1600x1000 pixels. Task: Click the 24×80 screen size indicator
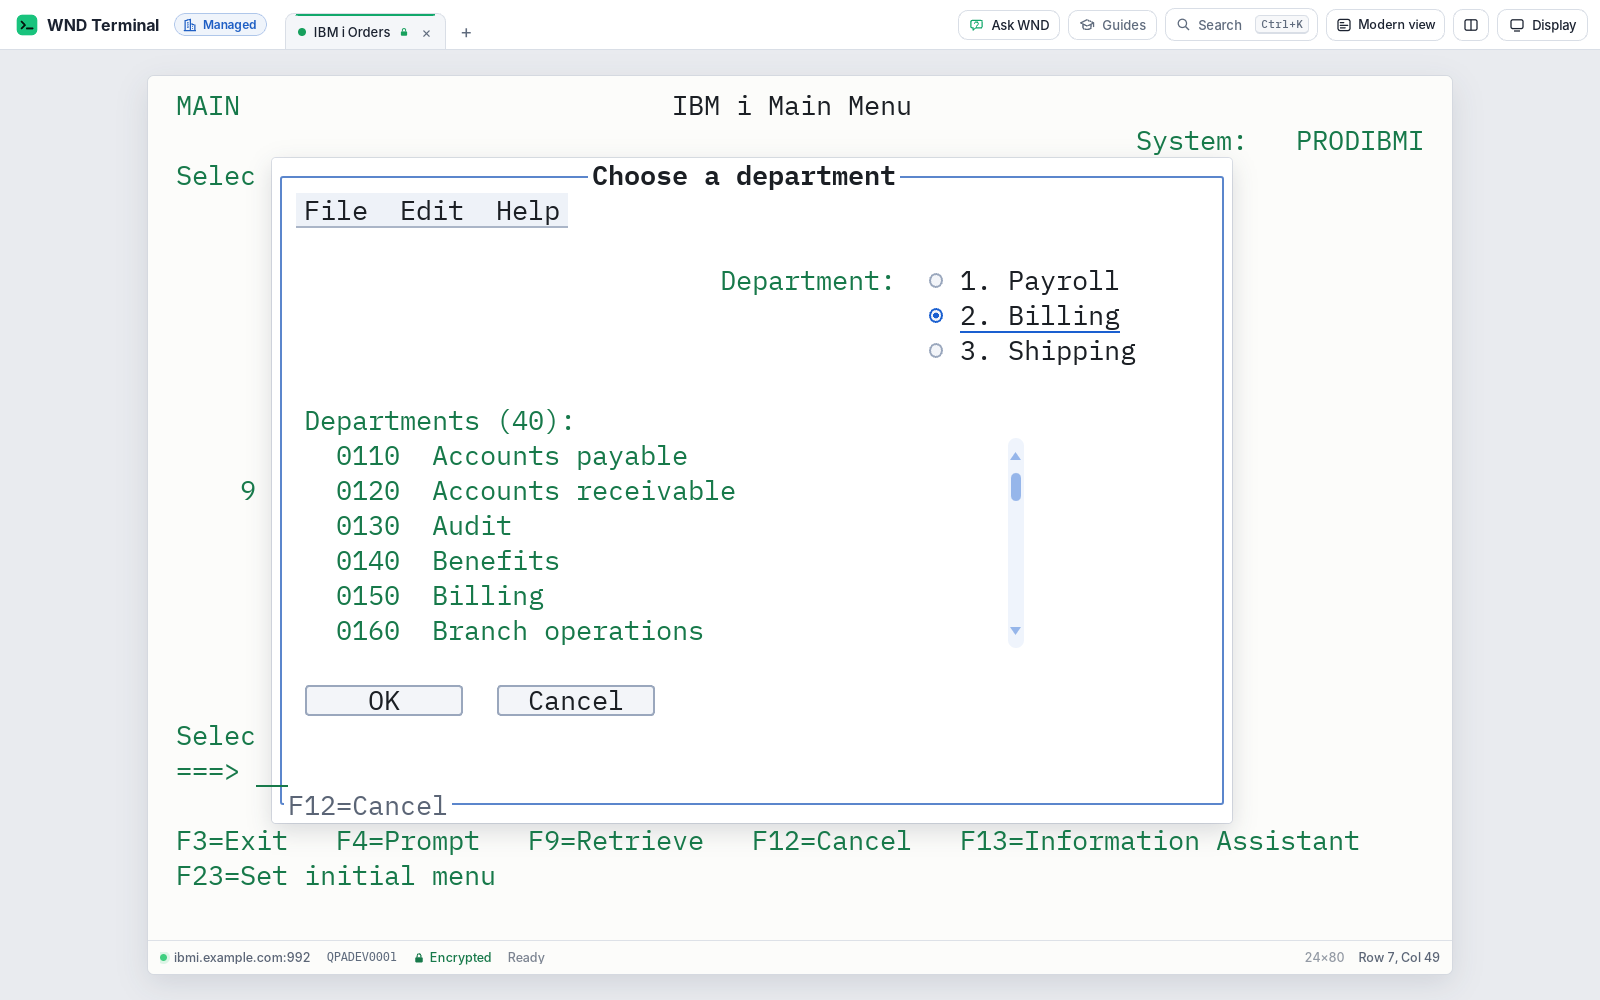[1324, 958]
